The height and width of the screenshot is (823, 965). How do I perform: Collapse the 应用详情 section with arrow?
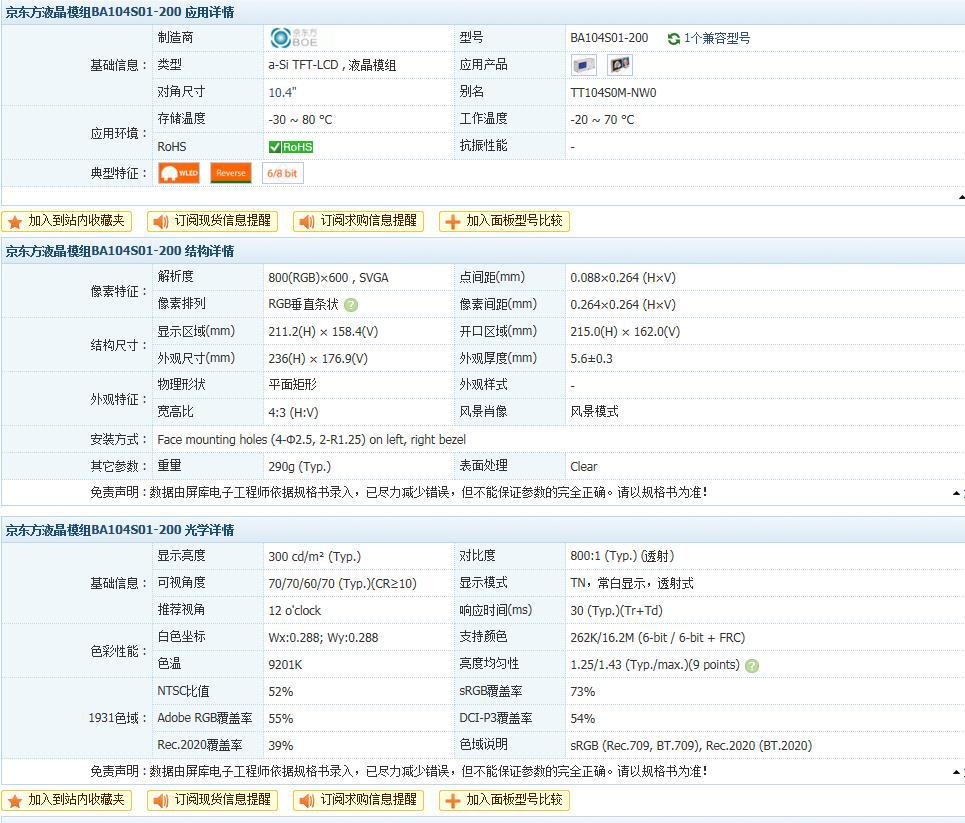tap(960, 198)
